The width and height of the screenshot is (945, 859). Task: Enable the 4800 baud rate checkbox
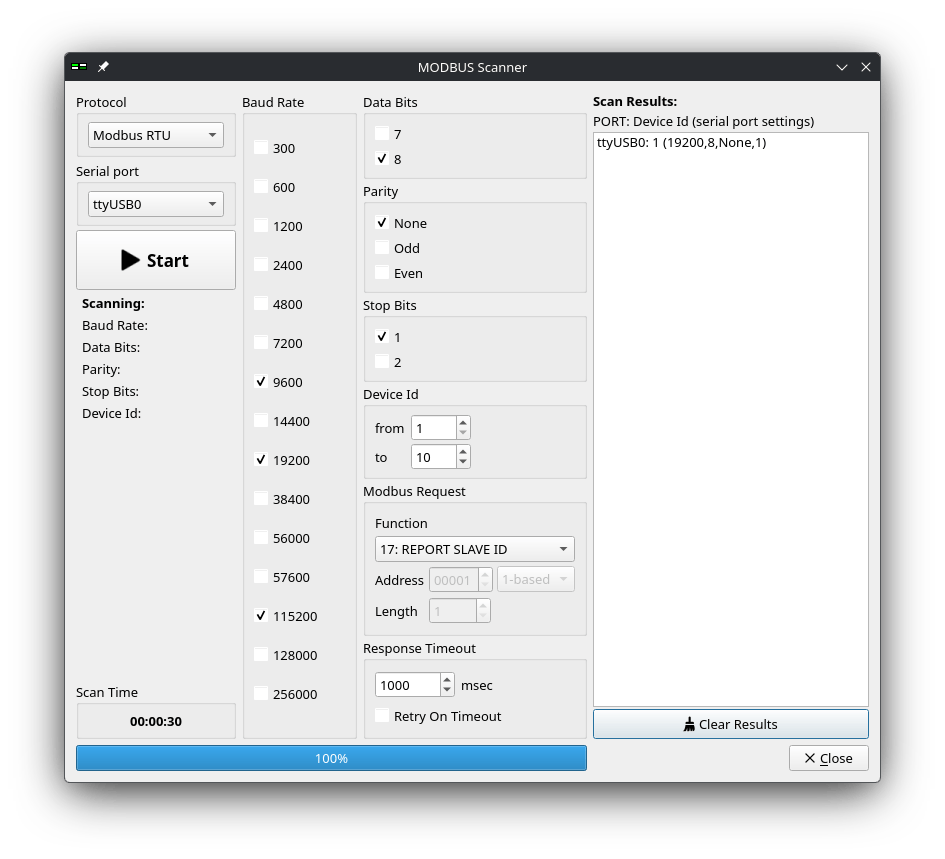pyautogui.click(x=261, y=304)
